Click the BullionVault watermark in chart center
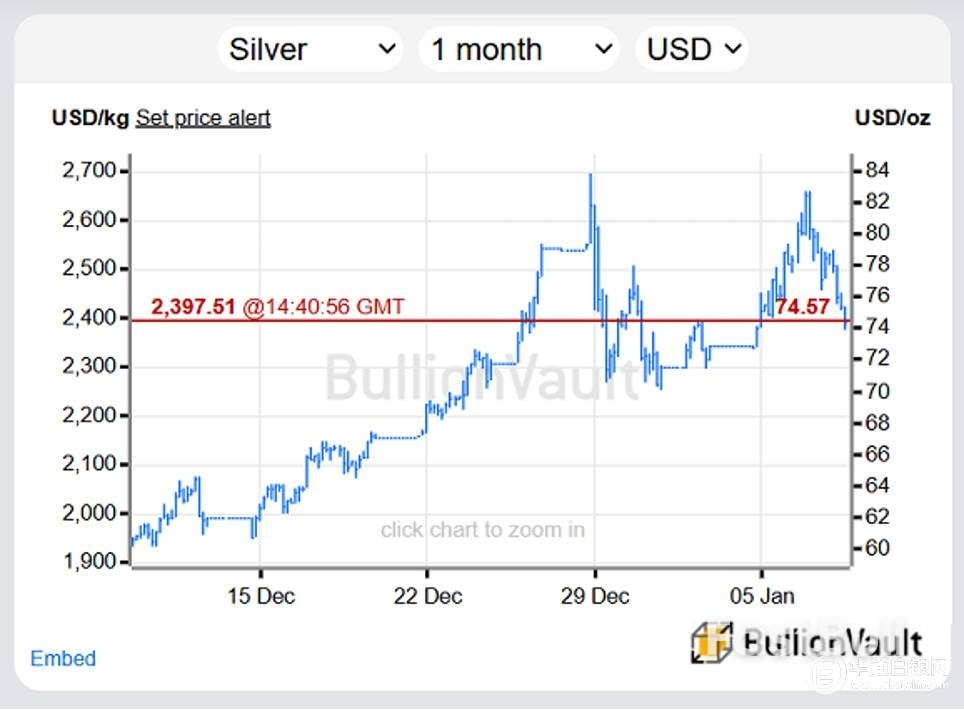Screen dimensions: 964x710 pos(482,378)
